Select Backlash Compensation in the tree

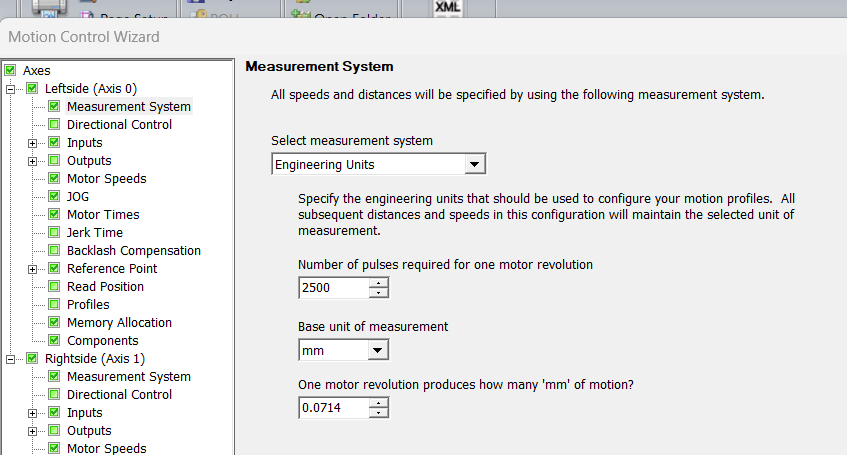pos(133,251)
